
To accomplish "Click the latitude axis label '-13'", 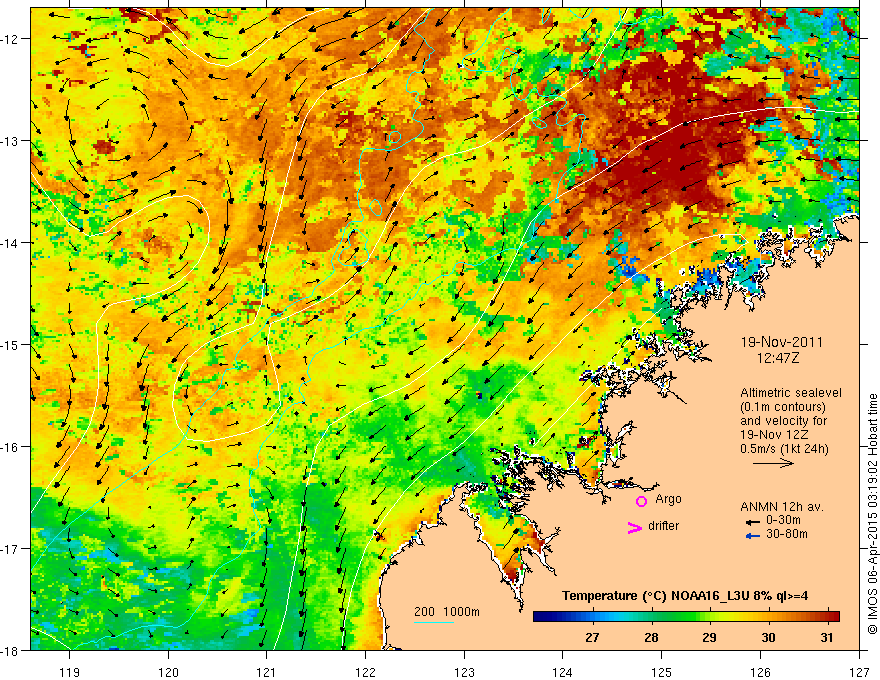I will click(x=10, y=141).
